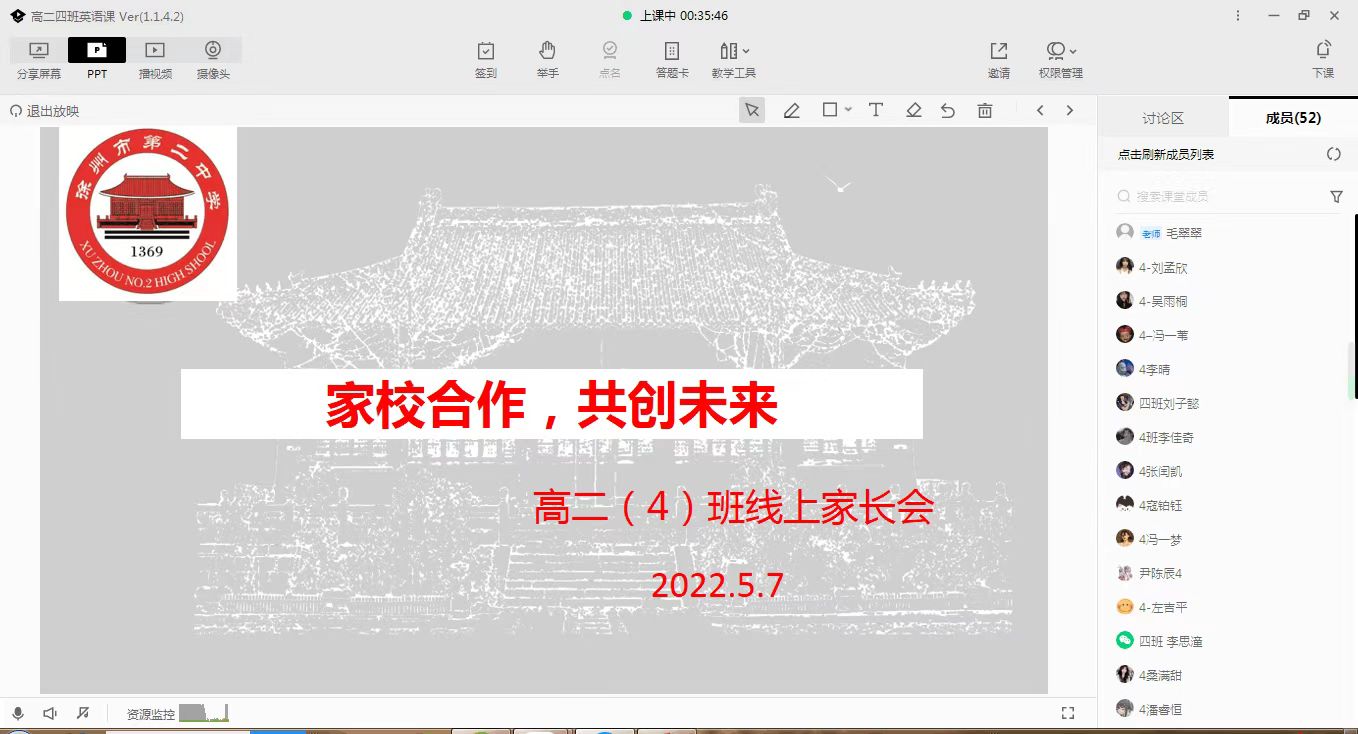Click the slide subtitle 高二（4）班线上家长会
The width and height of the screenshot is (1358, 734).
[x=734, y=509]
